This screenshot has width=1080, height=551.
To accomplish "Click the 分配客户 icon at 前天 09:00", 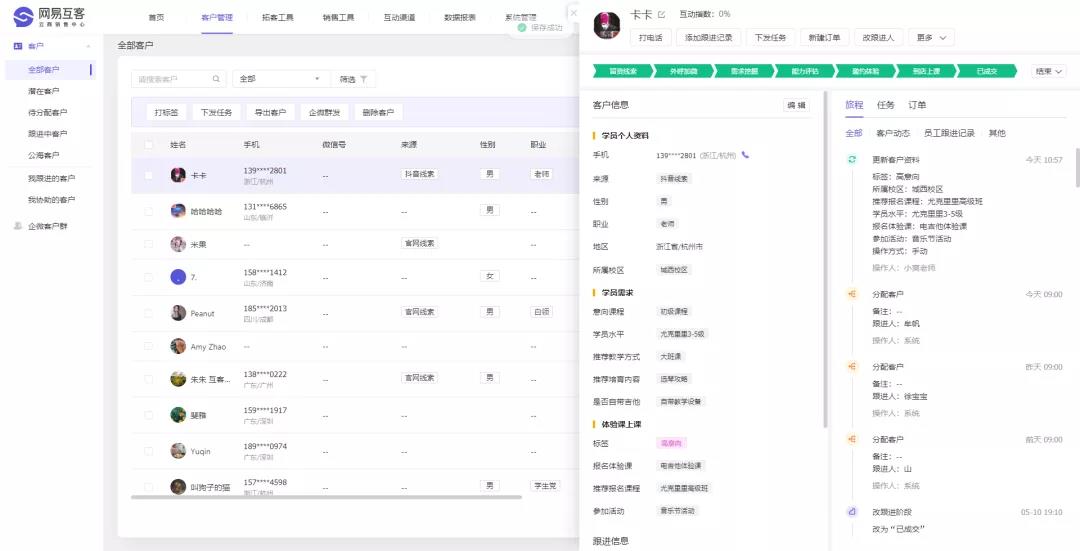I will 852,439.
